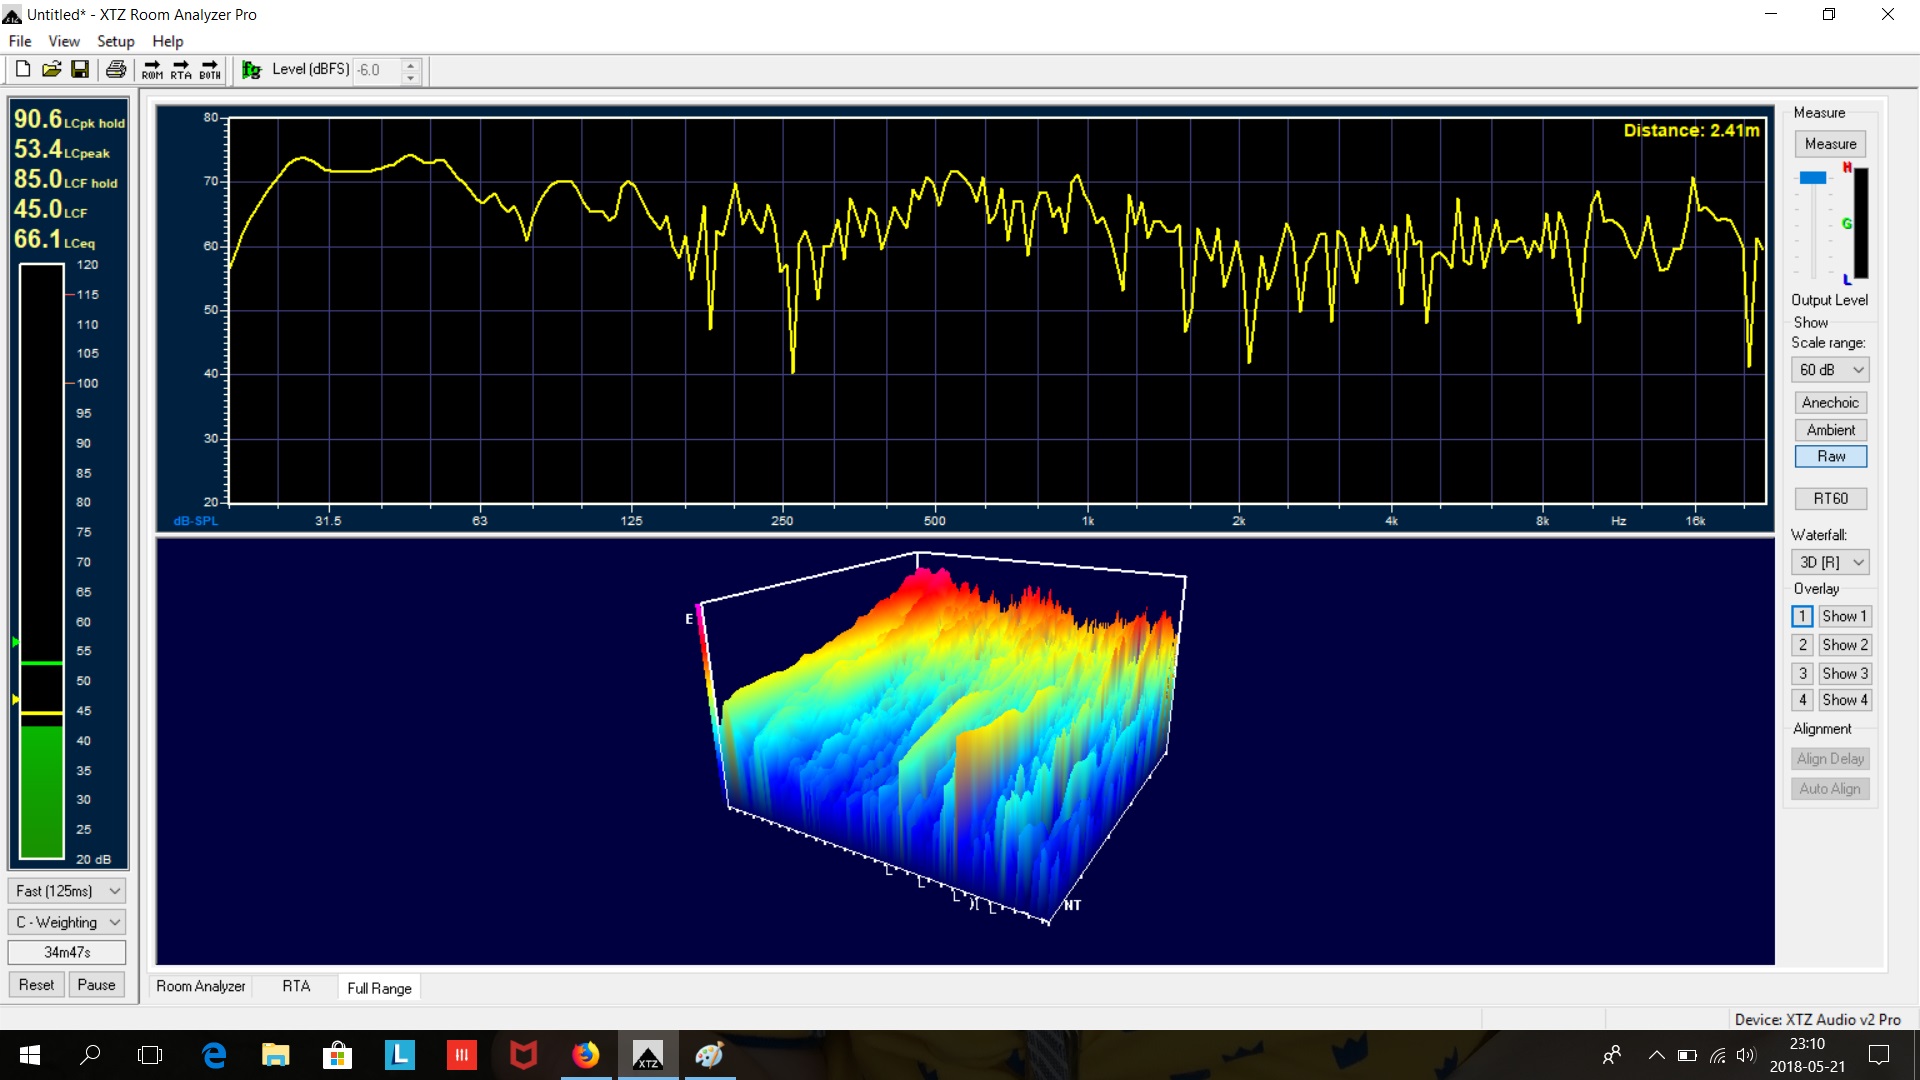Open the Setup menu

point(115,41)
